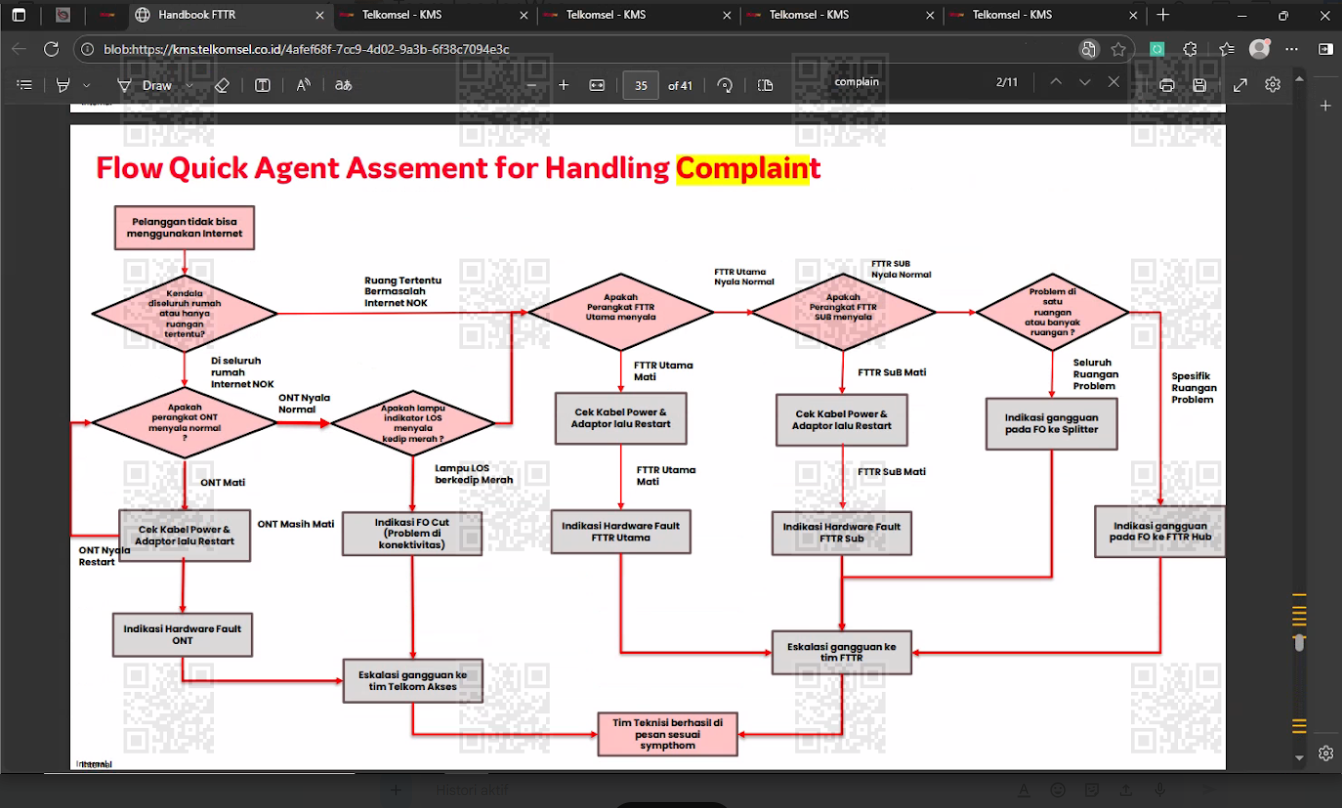Viewport: 1342px width, 808px height.
Task: Activate the Draw tool
Action: (145, 85)
